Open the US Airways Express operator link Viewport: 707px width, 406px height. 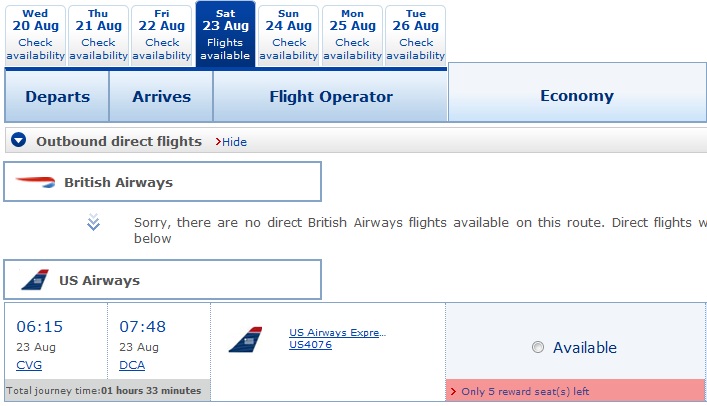pyautogui.click(x=337, y=332)
